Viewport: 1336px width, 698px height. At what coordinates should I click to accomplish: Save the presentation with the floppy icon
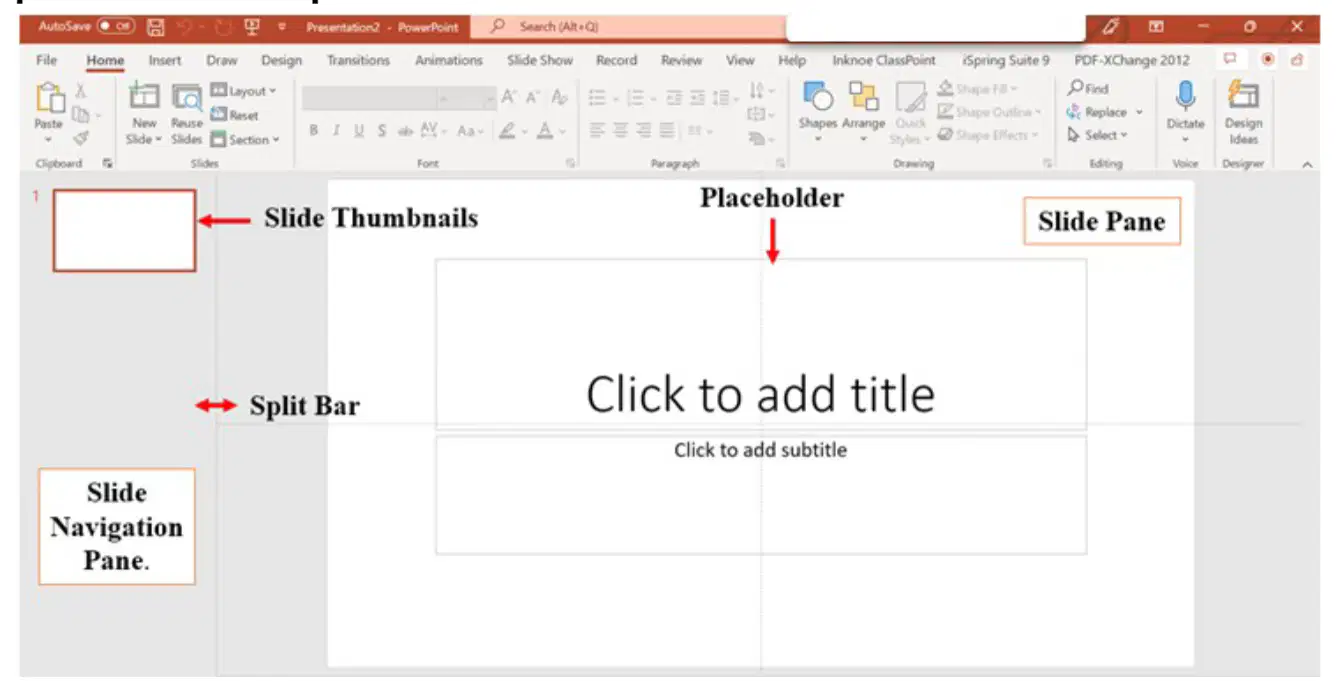[156, 27]
